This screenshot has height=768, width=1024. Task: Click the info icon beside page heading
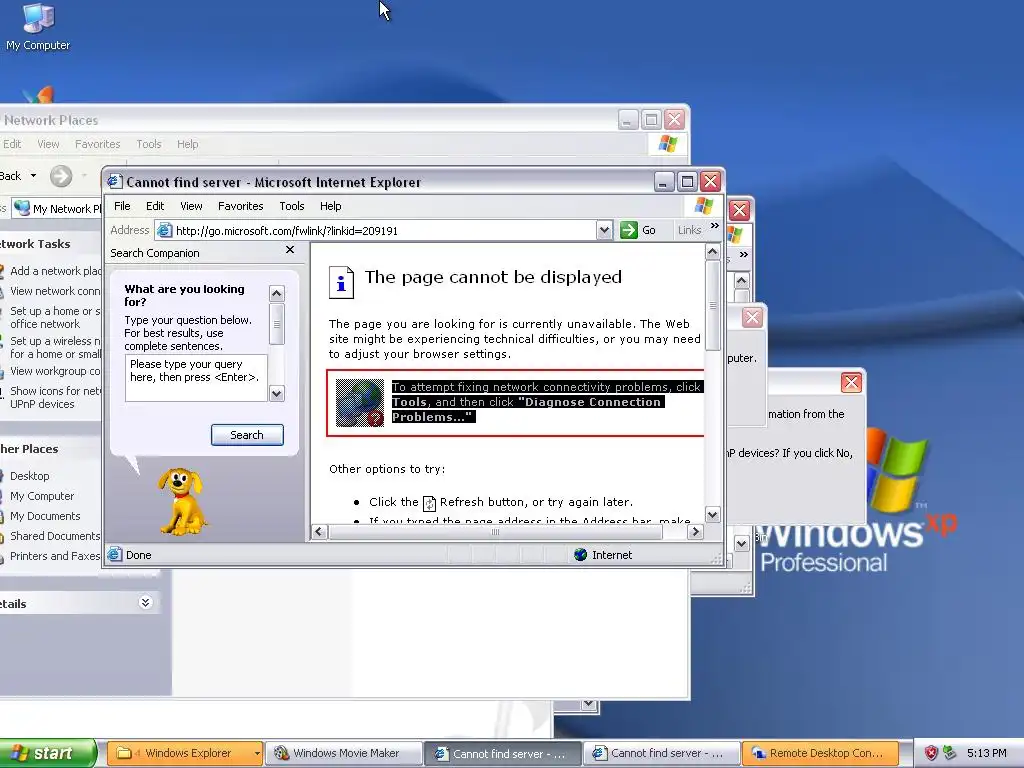pyautogui.click(x=341, y=283)
